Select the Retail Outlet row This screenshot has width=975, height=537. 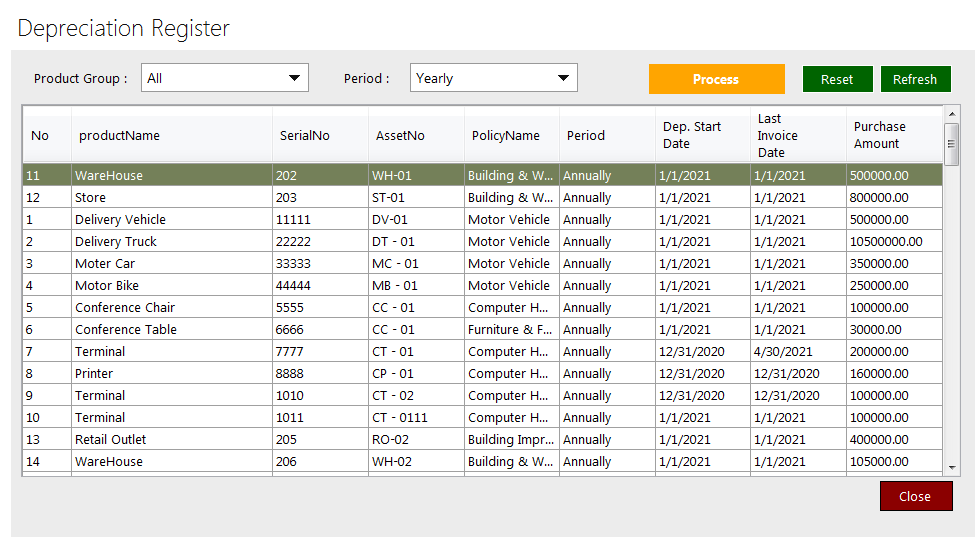pos(111,440)
